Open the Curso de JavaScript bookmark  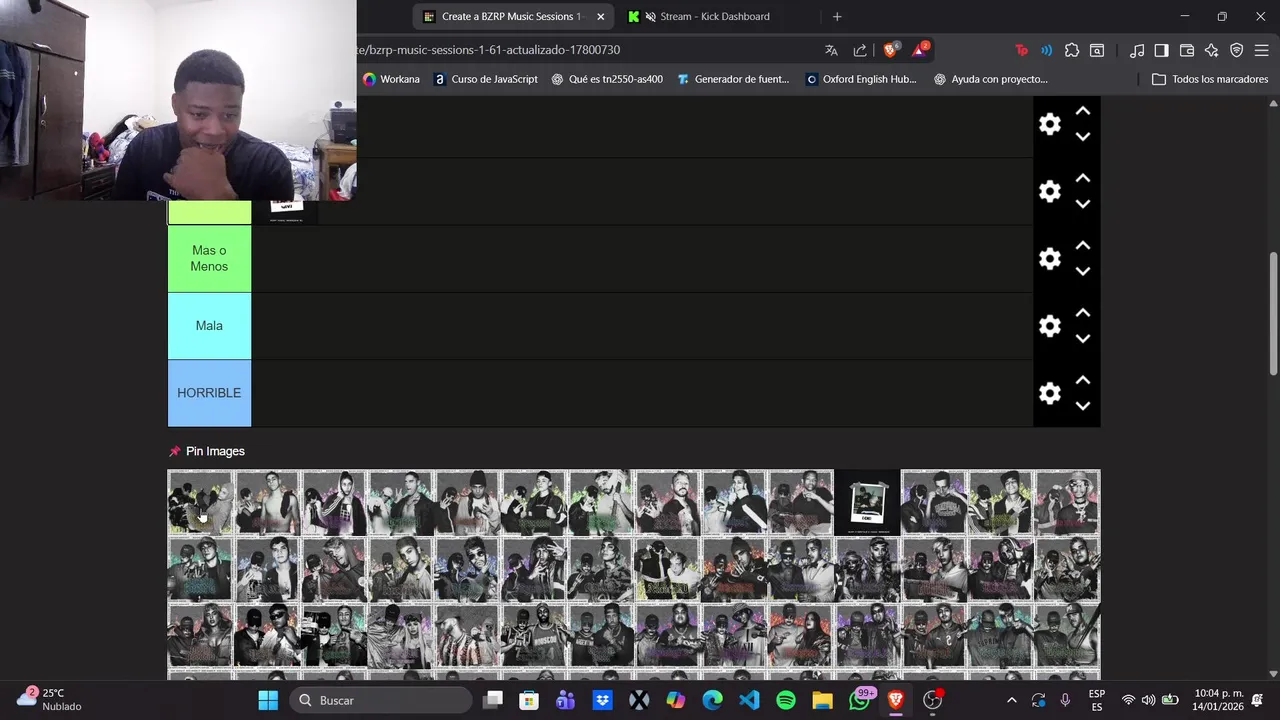coord(486,79)
